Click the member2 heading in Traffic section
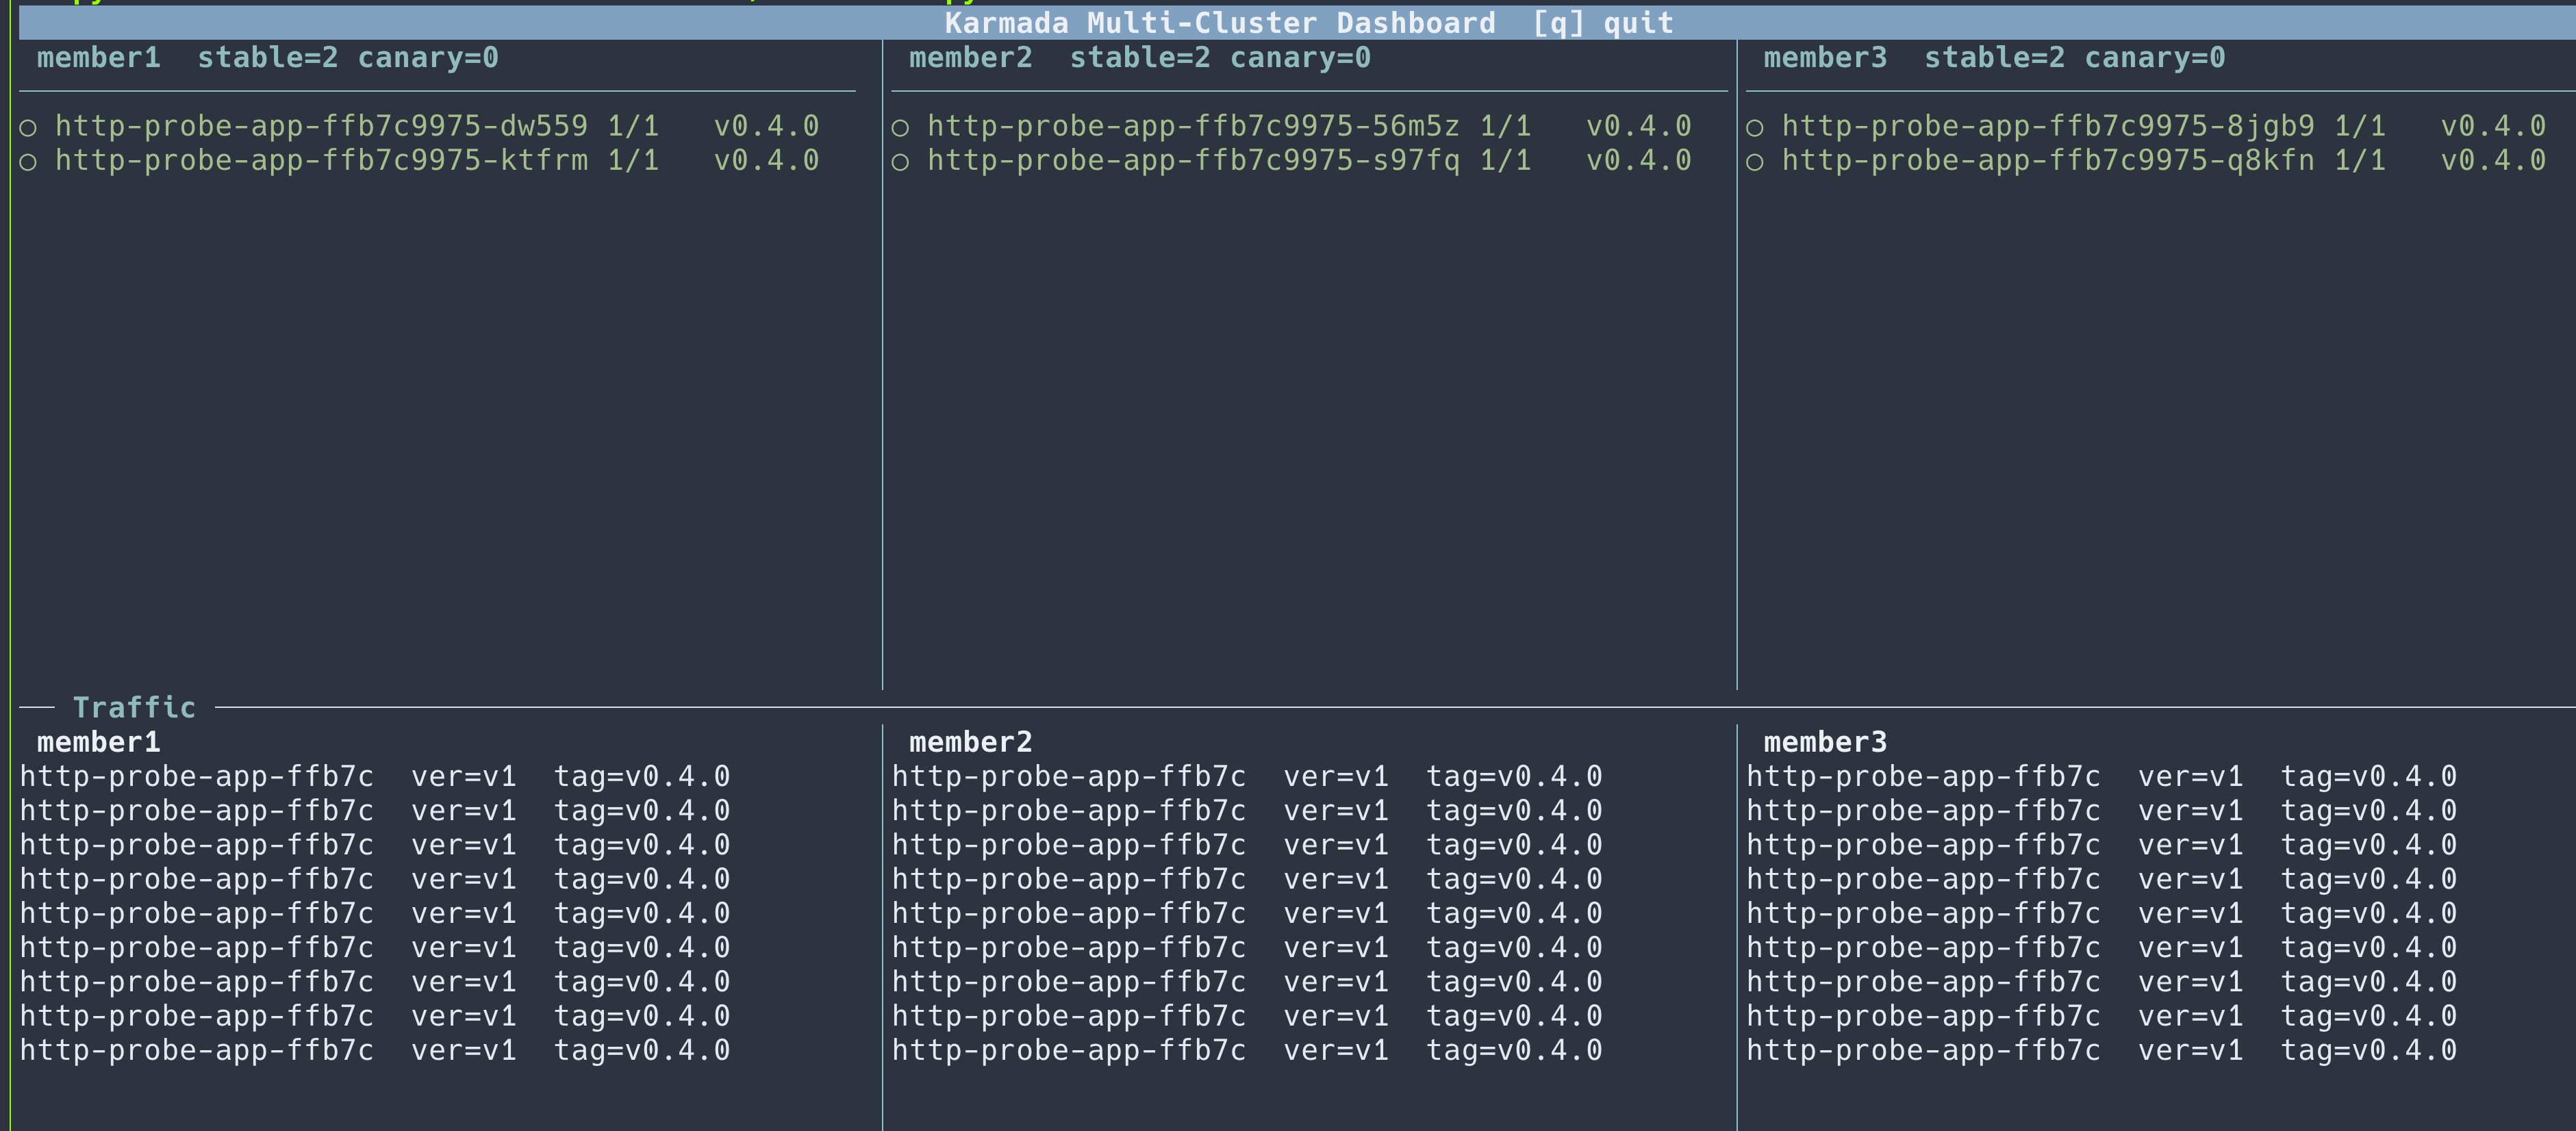 click(x=970, y=742)
